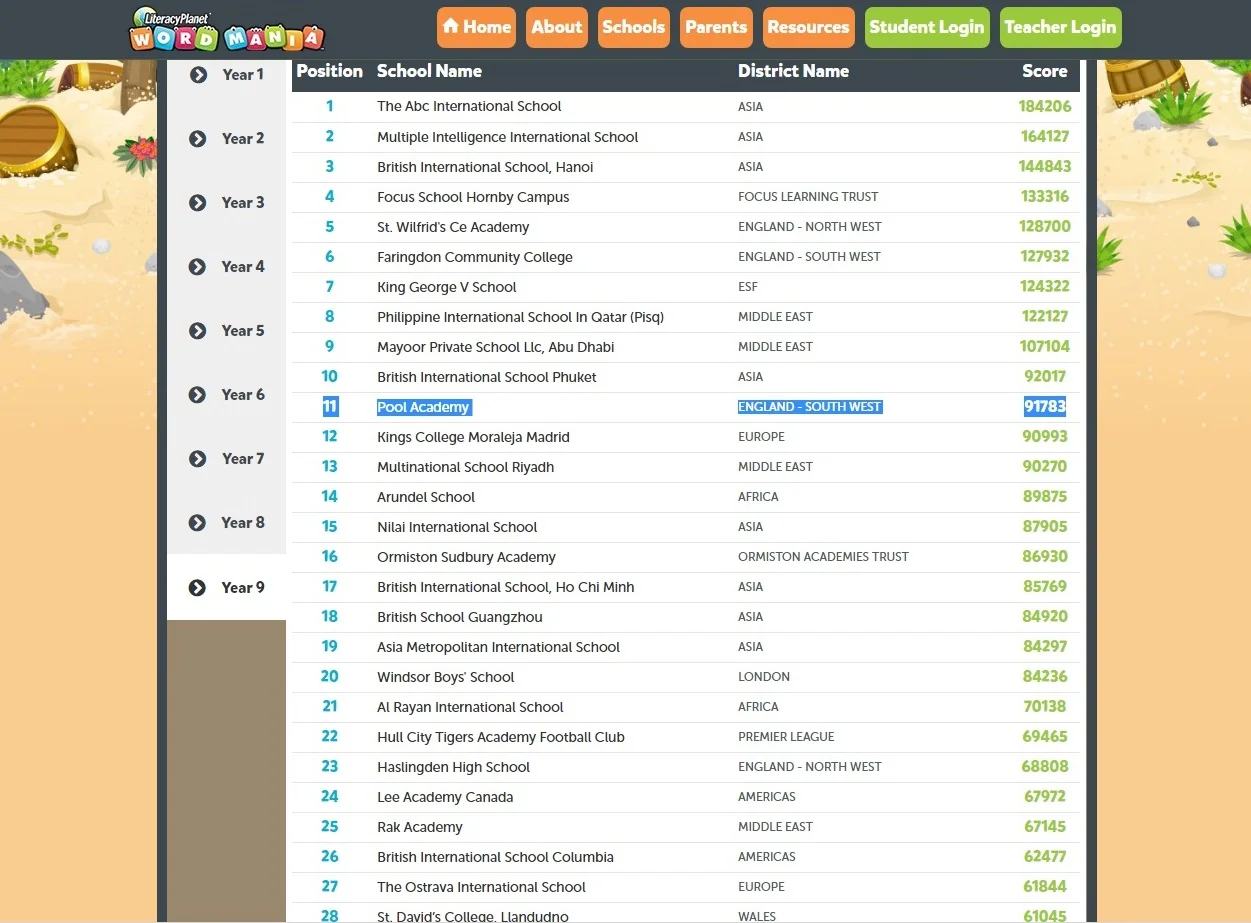Click the highlighted score 91783
Image resolution: width=1251 pixels, height=923 pixels.
(x=1045, y=407)
